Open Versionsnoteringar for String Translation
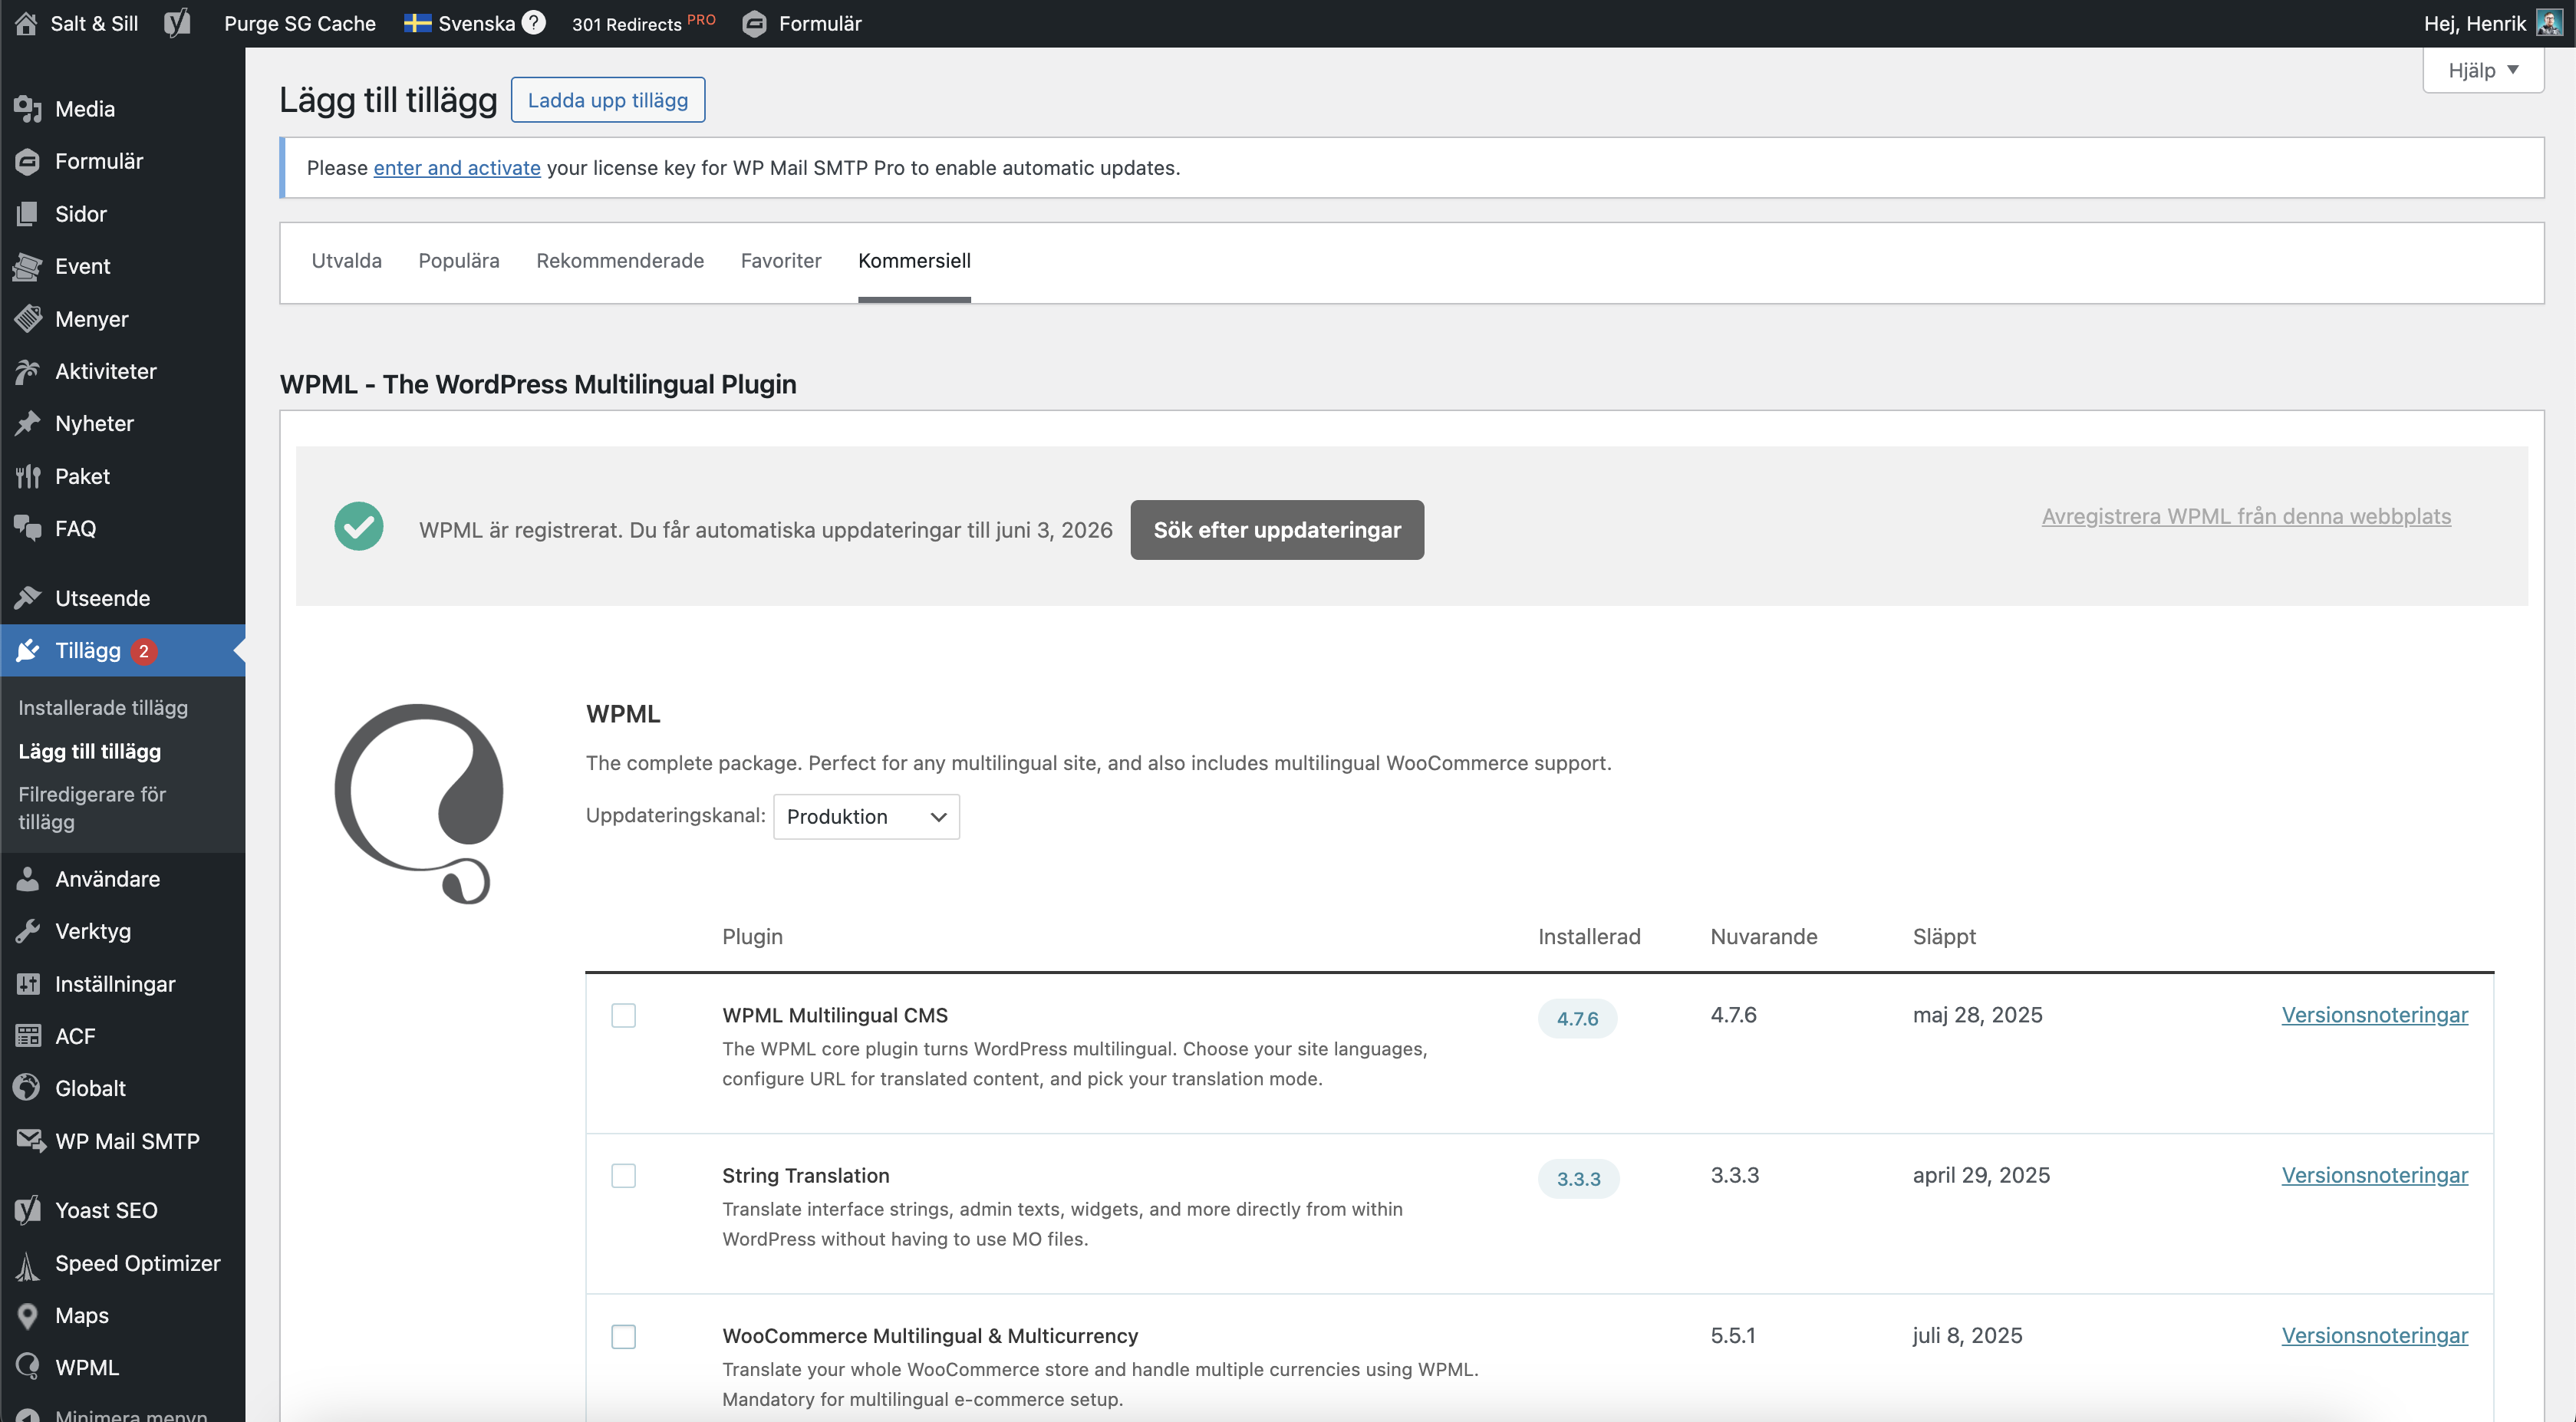The image size is (2576, 1422). click(2374, 1175)
